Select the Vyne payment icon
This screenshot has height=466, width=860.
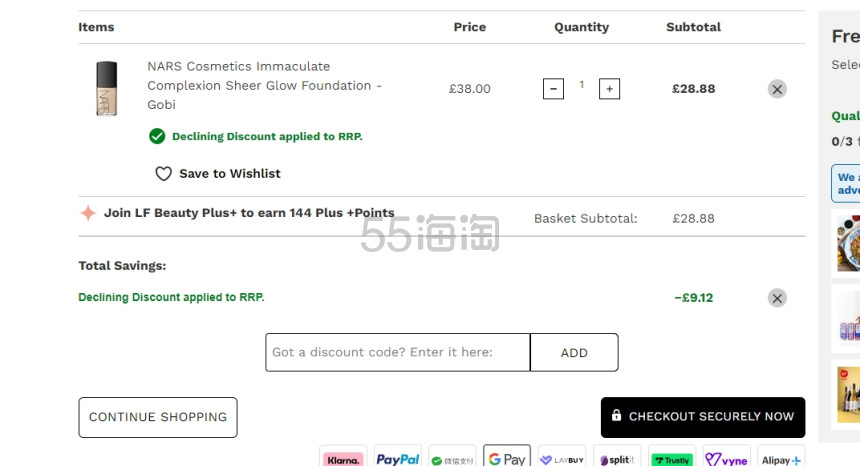coord(726,459)
